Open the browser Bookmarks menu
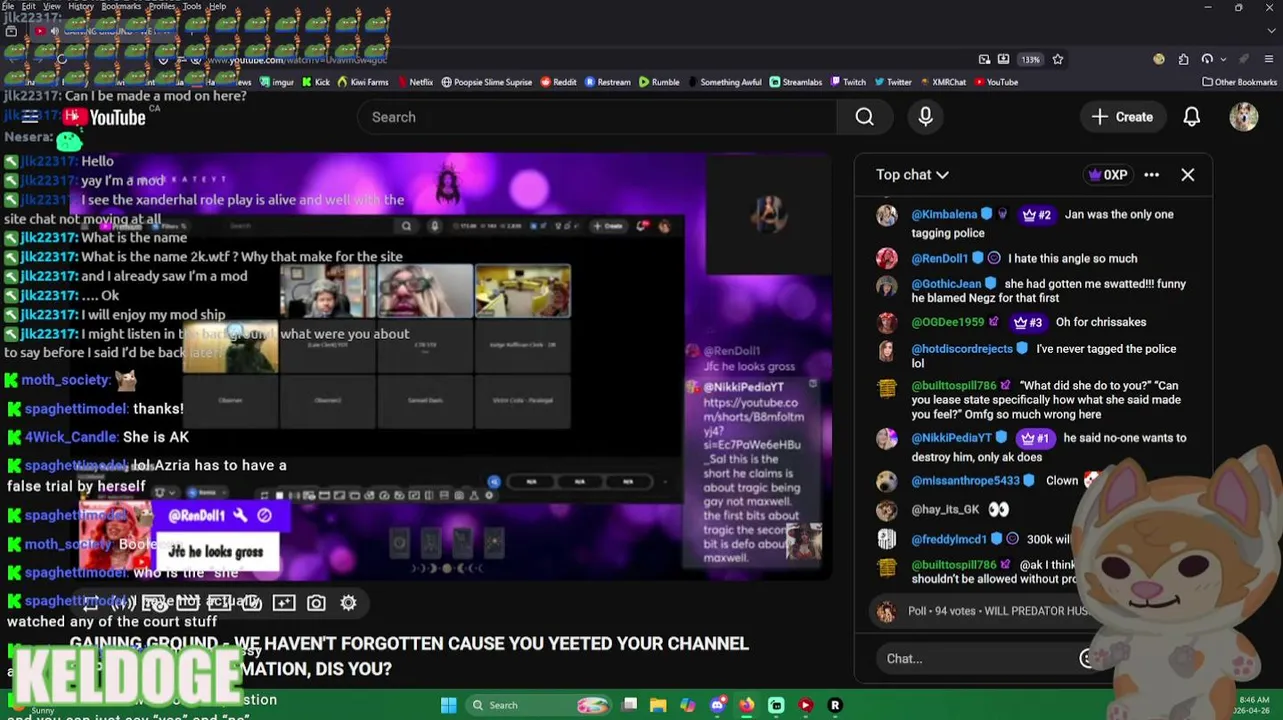 tap(121, 6)
